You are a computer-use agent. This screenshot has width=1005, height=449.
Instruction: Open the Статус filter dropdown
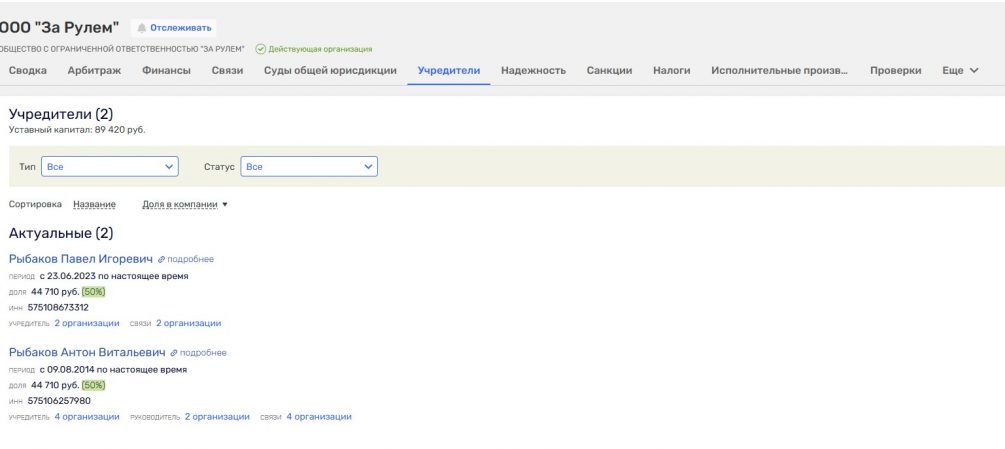pos(309,167)
